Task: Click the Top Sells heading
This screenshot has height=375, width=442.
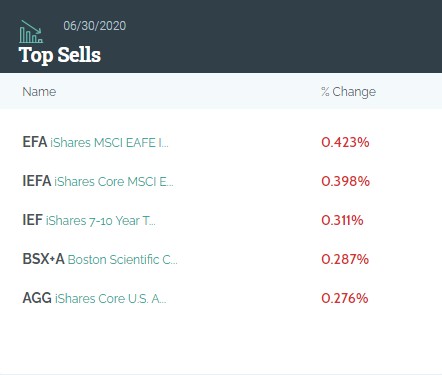Action: pos(60,55)
